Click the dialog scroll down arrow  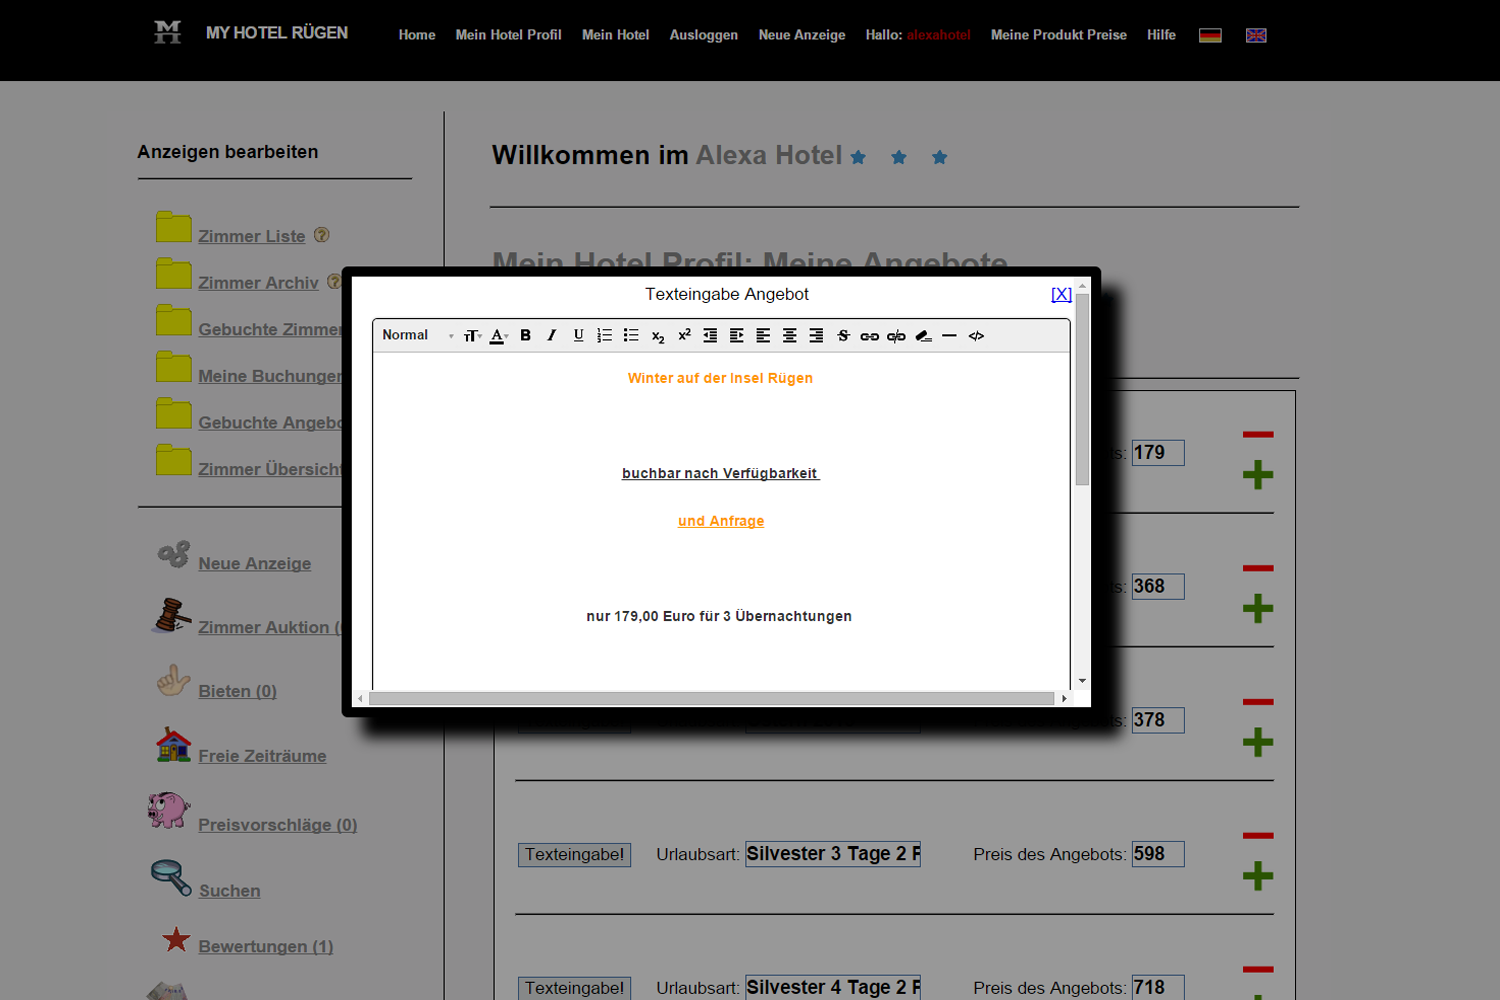click(x=1082, y=681)
